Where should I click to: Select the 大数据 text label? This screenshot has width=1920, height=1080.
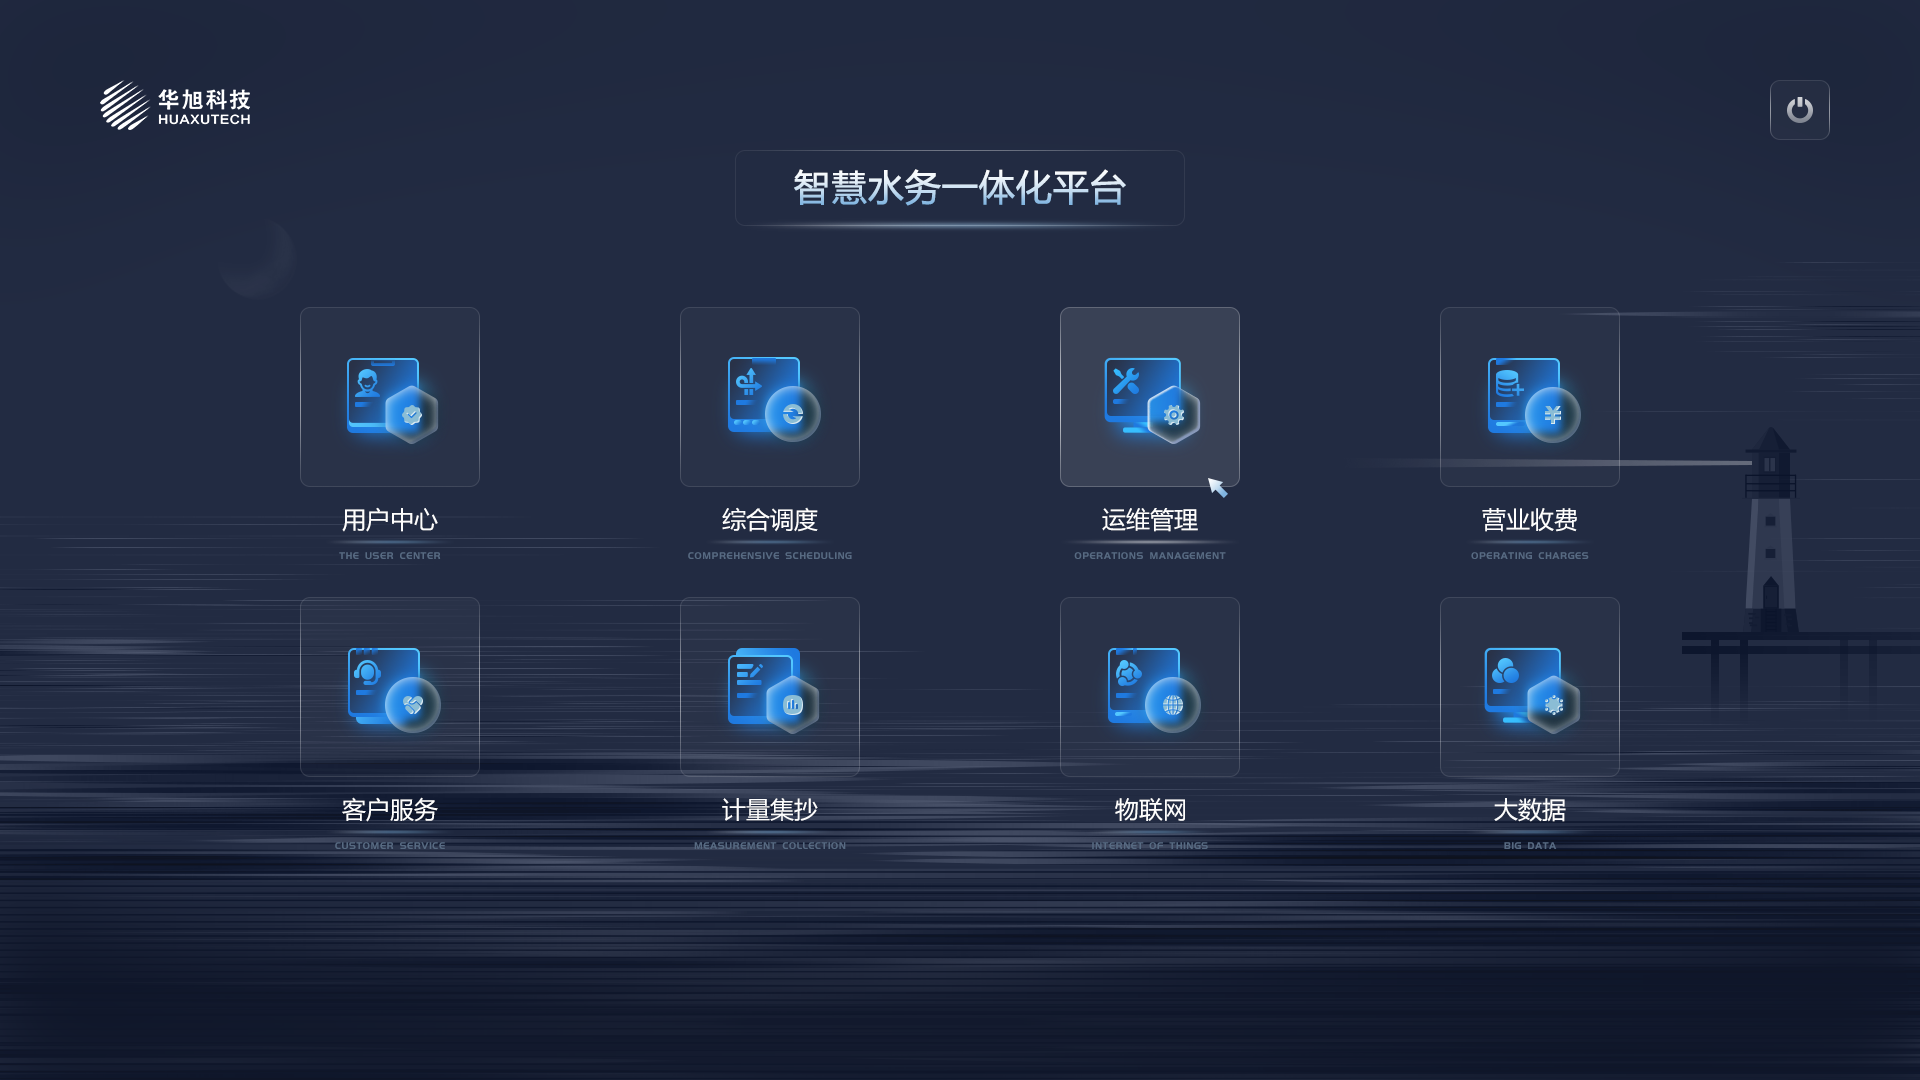tap(1530, 810)
